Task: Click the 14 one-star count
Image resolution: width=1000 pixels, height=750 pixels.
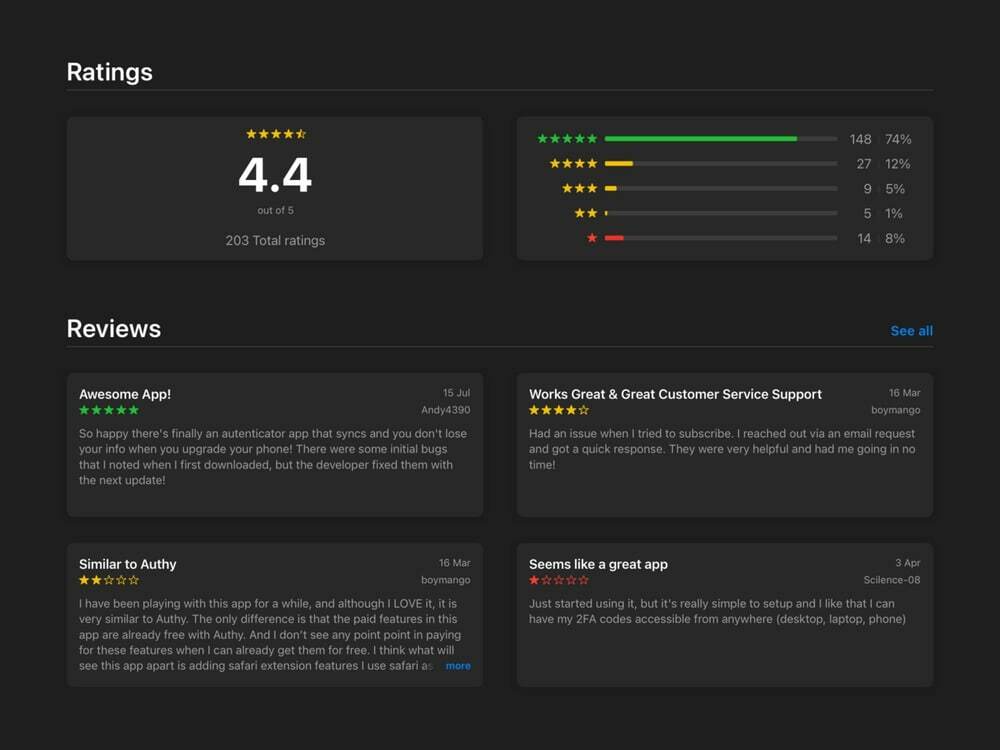Action: tap(864, 239)
